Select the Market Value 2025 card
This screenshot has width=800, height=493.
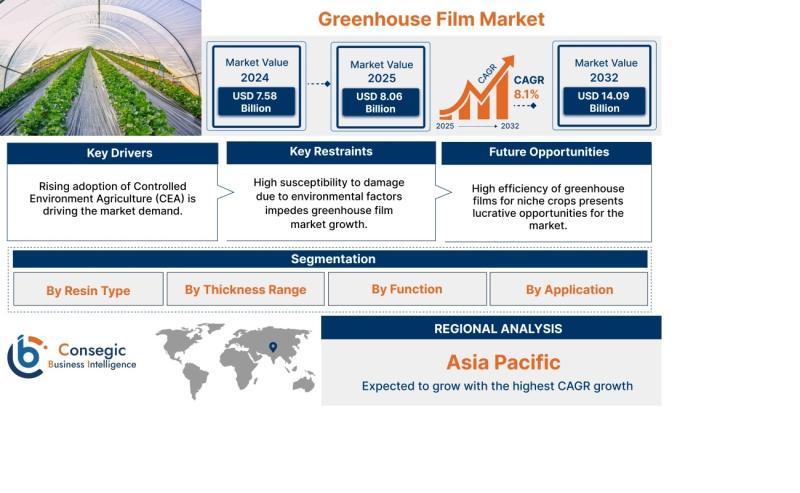381,87
